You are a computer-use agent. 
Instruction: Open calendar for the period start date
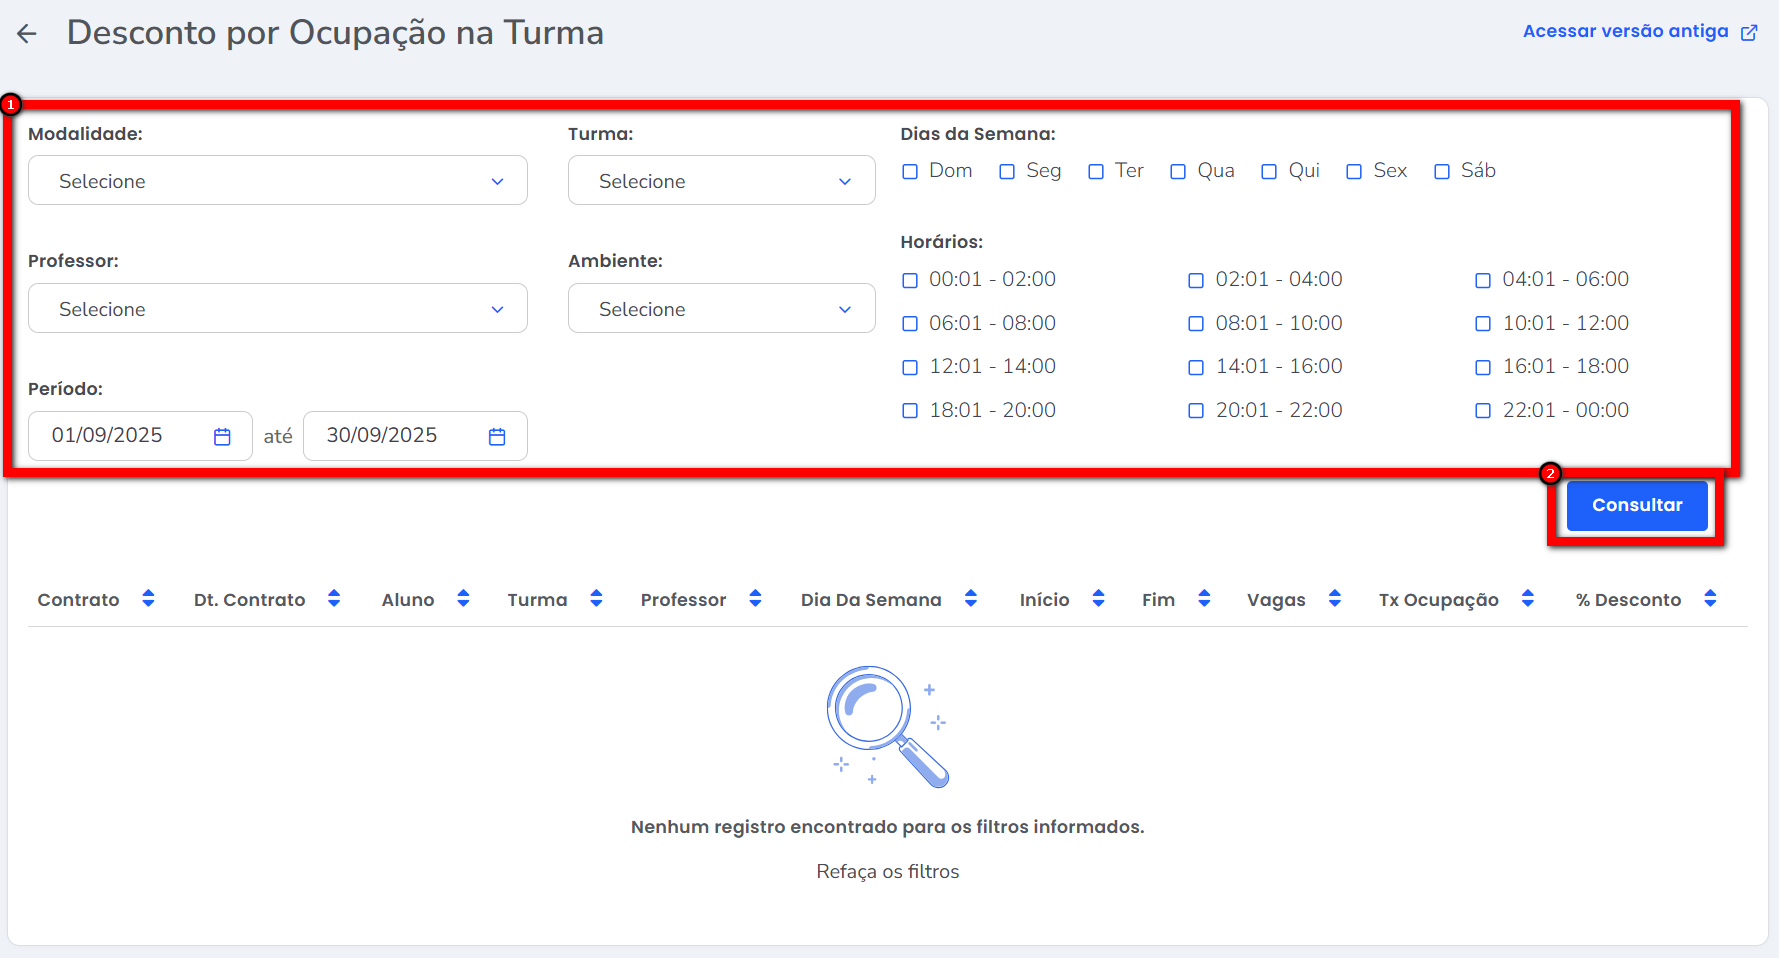pyautogui.click(x=222, y=437)
